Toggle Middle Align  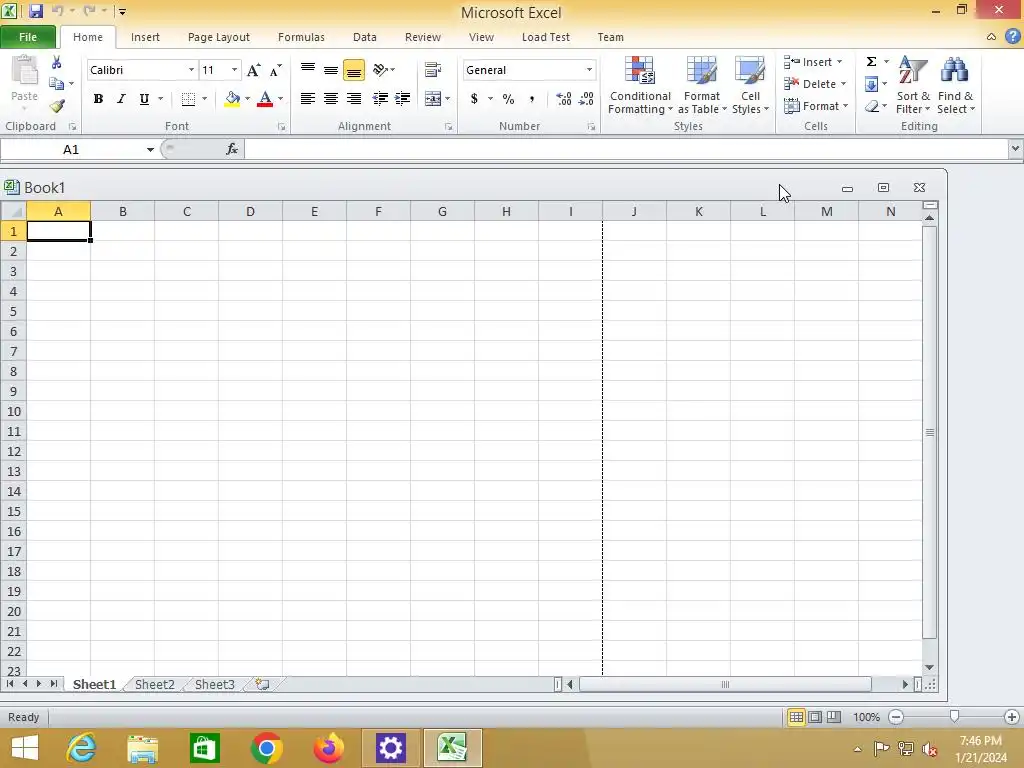tap(331, 69)
